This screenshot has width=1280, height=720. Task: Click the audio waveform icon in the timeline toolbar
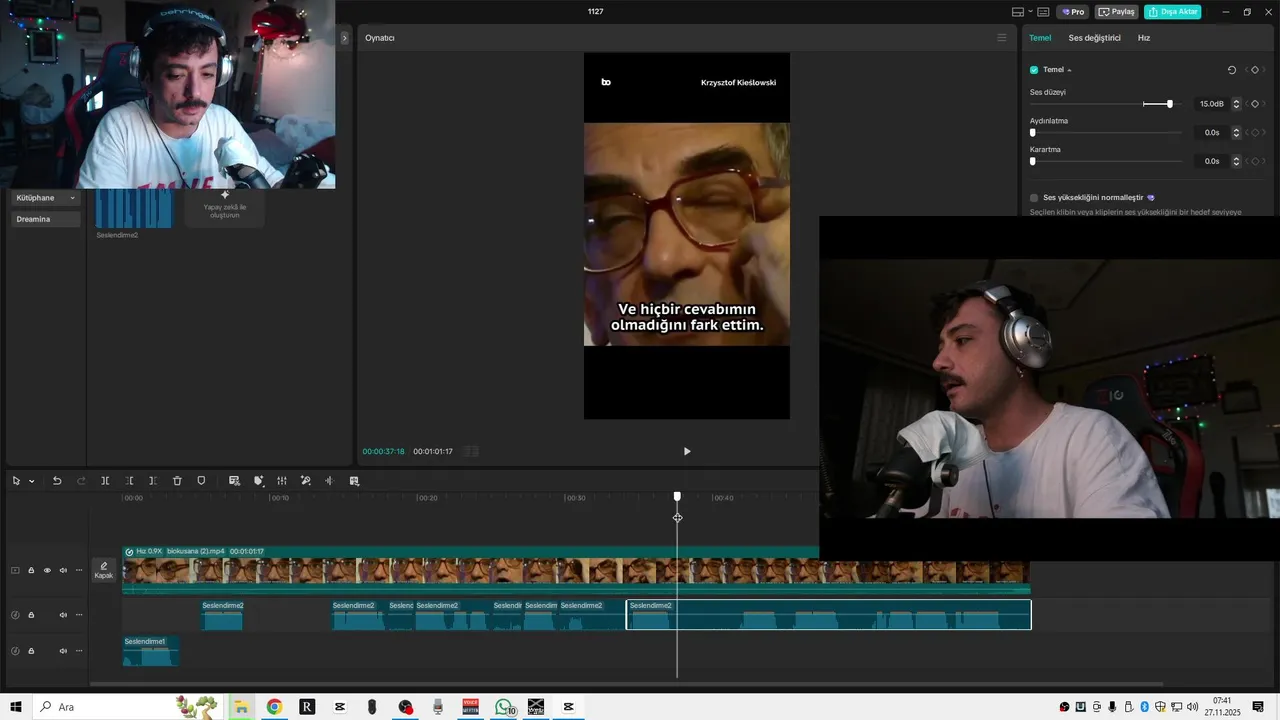pos(329,481)
